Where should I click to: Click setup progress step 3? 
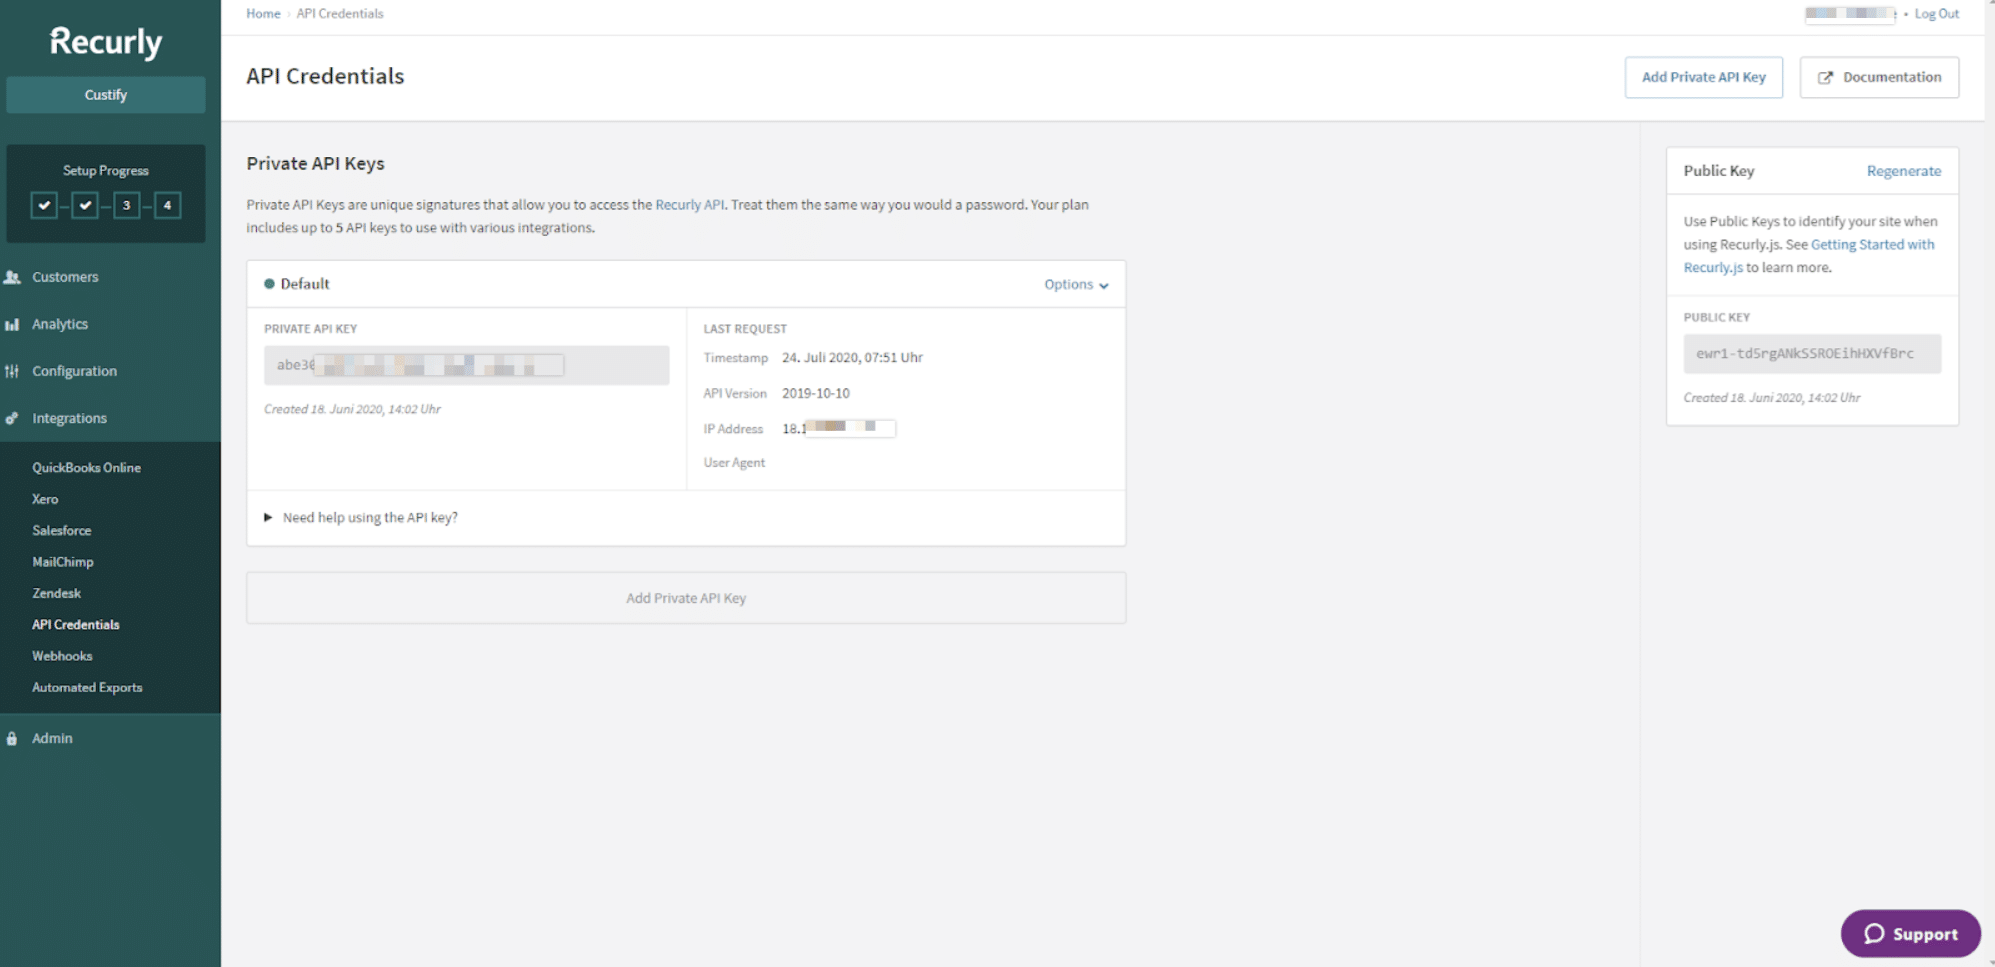(126, 205)
